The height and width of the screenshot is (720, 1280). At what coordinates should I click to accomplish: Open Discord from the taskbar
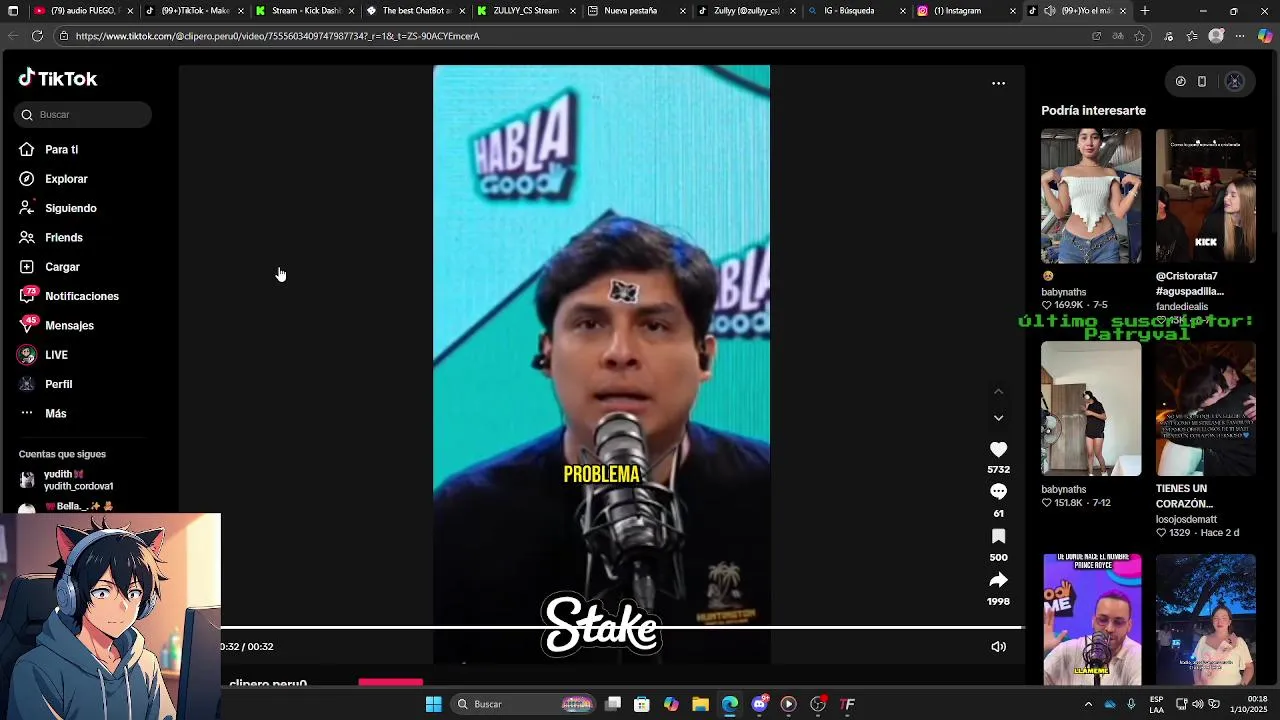click(759, 704)
